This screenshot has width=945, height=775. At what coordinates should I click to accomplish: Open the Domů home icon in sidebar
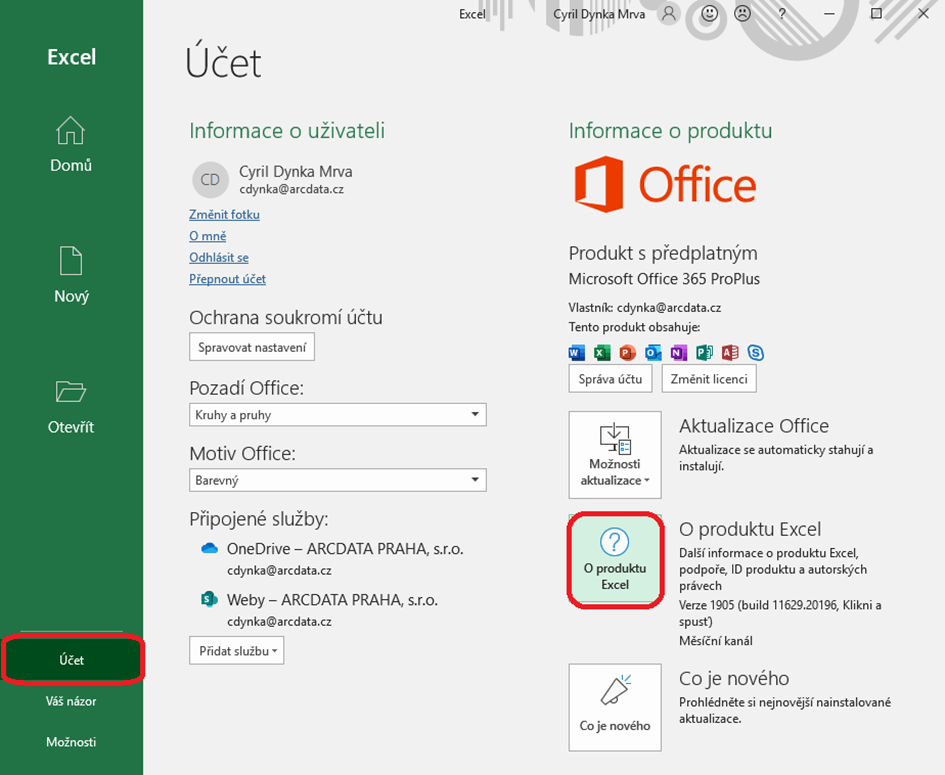click(71, 131)
